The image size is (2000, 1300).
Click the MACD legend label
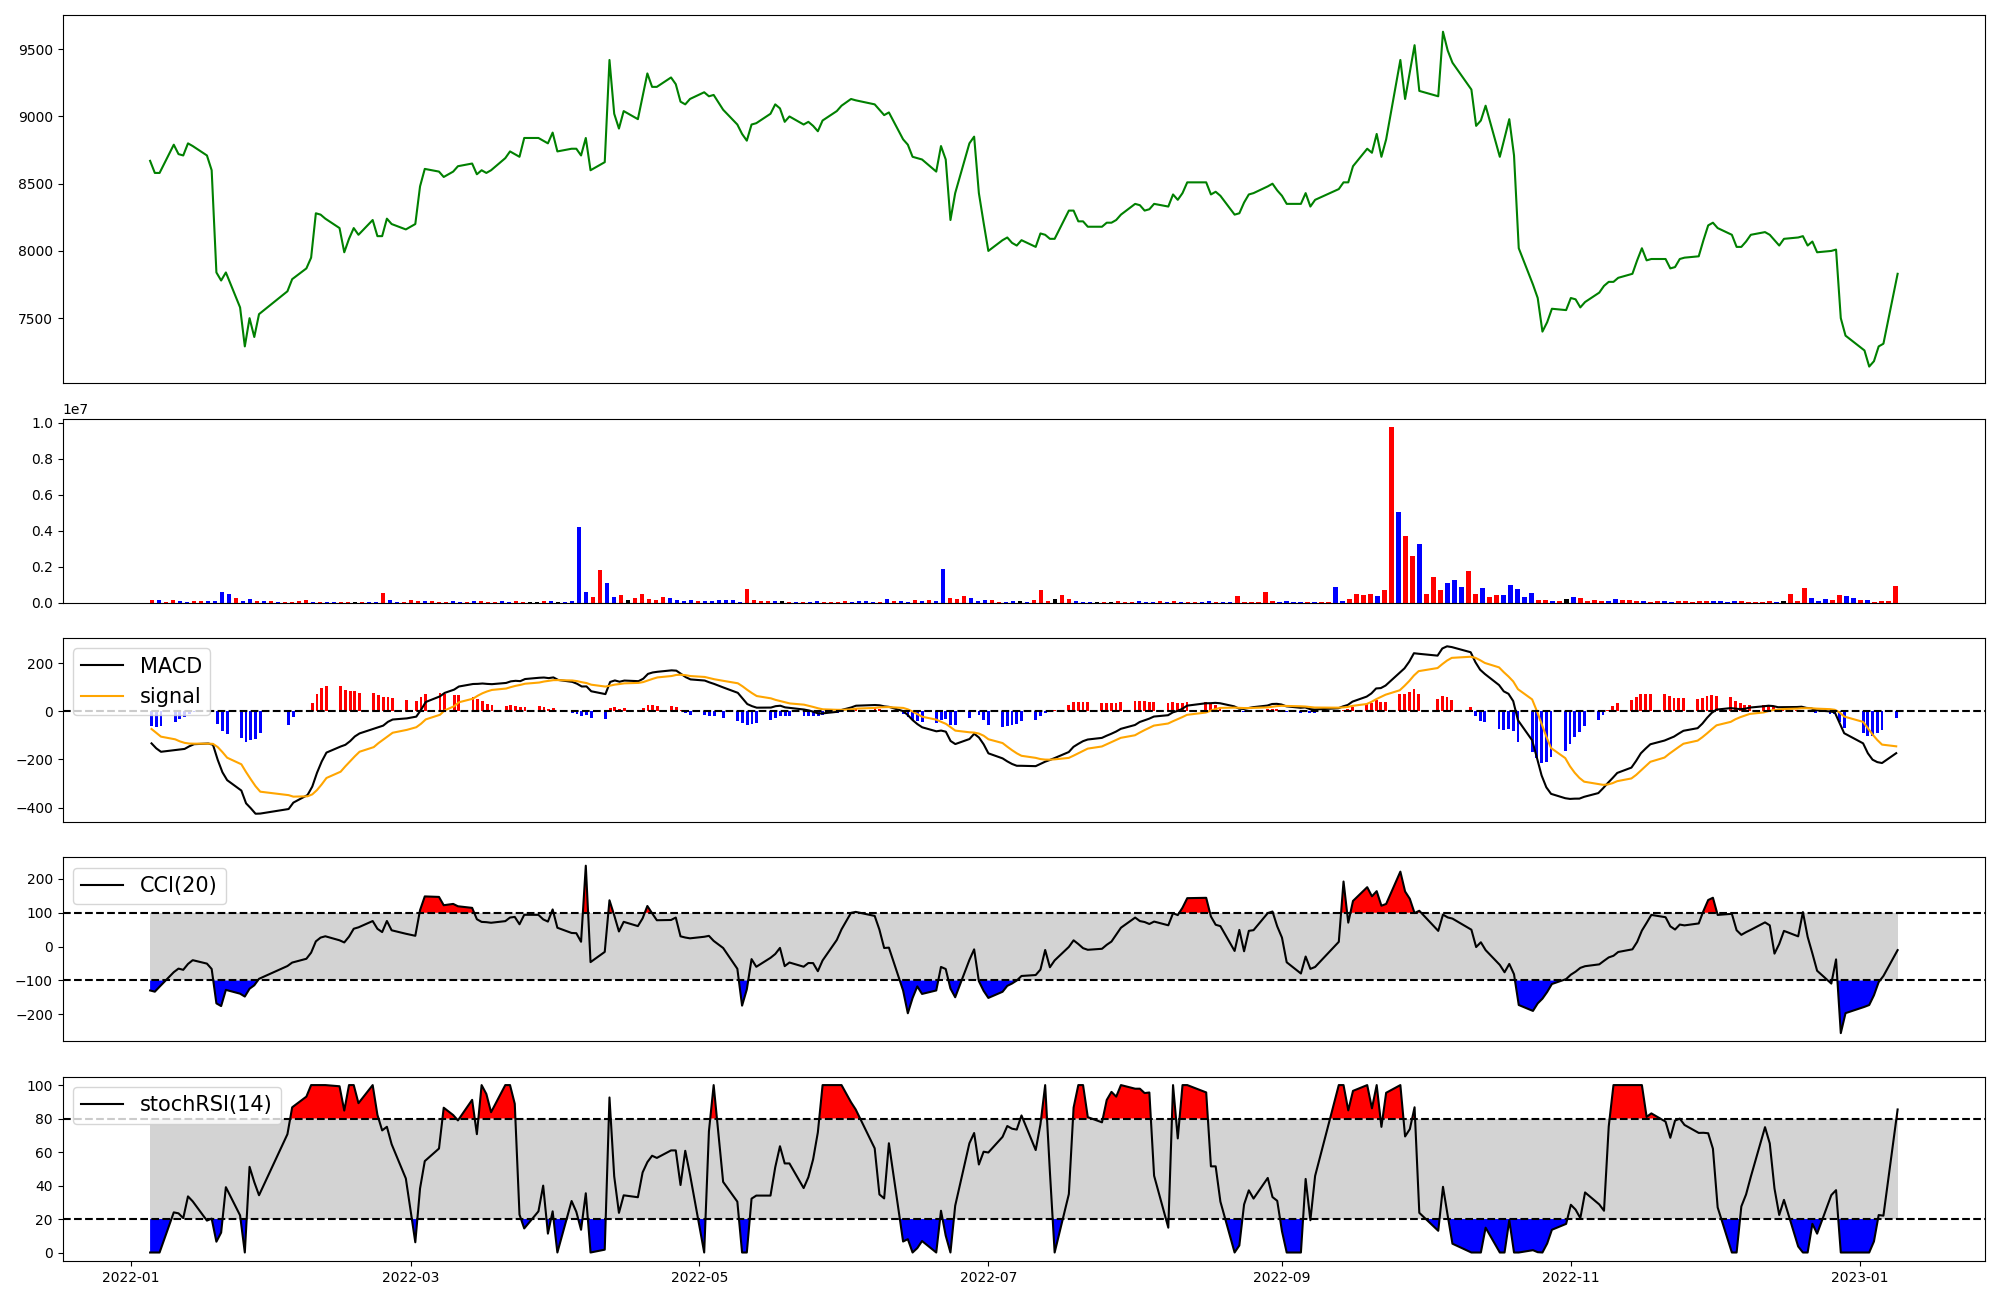pyautogui.click(x=170, y=666)
